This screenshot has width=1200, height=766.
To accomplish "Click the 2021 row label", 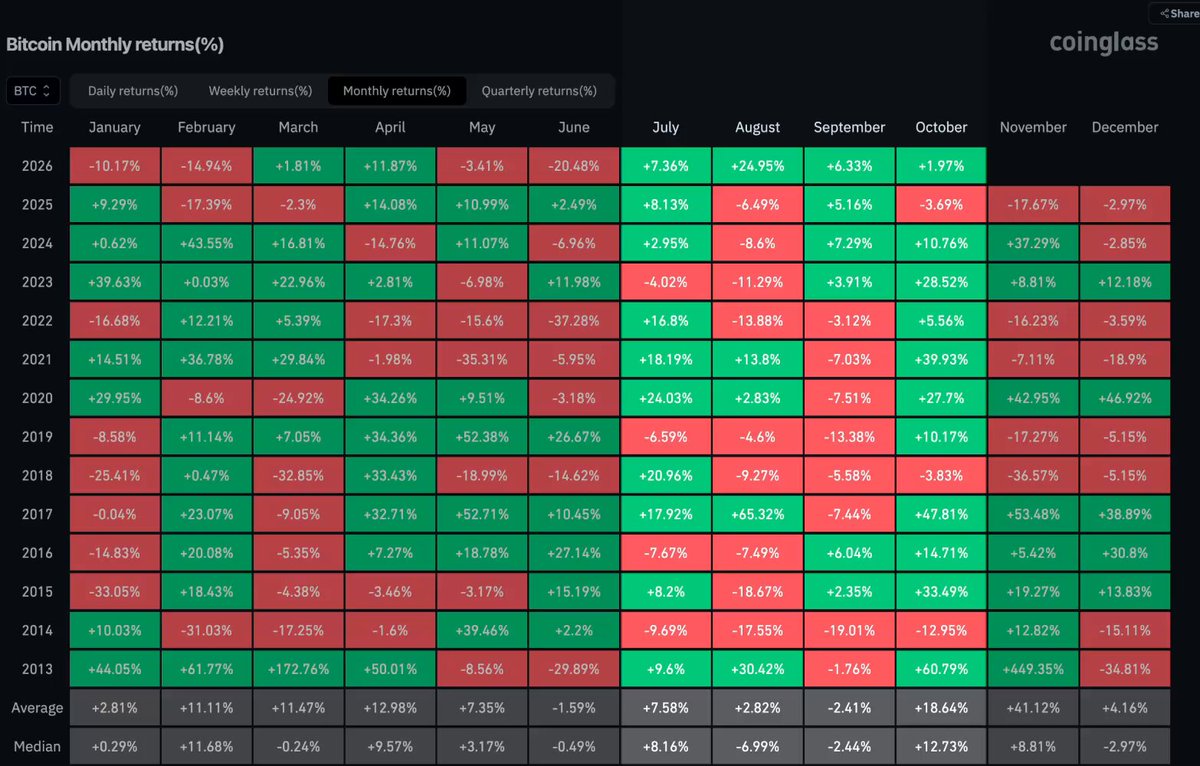I will 37,359.
